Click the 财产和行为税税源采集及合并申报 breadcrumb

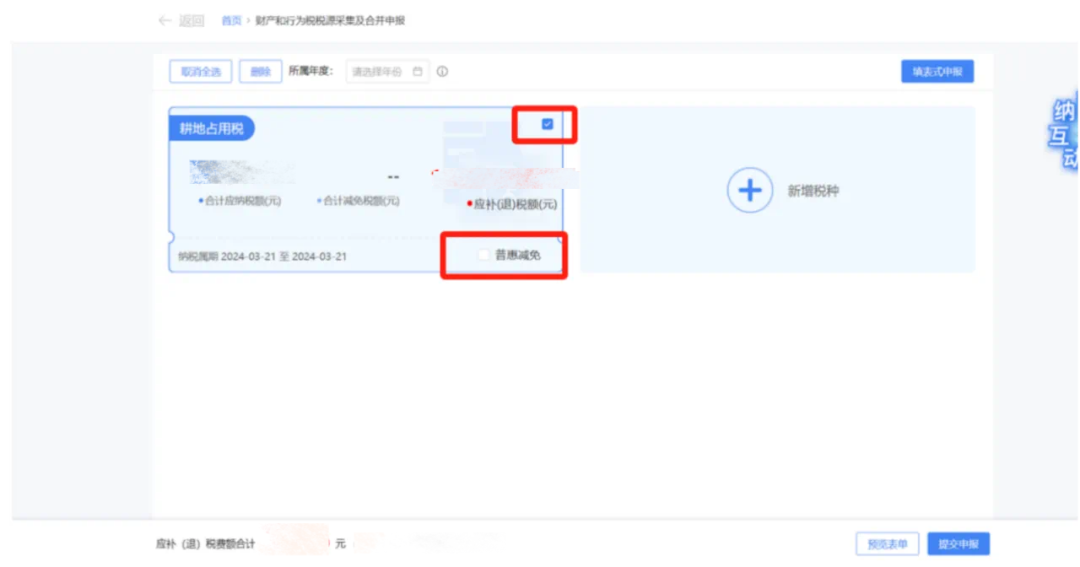(x=330, y=21)
